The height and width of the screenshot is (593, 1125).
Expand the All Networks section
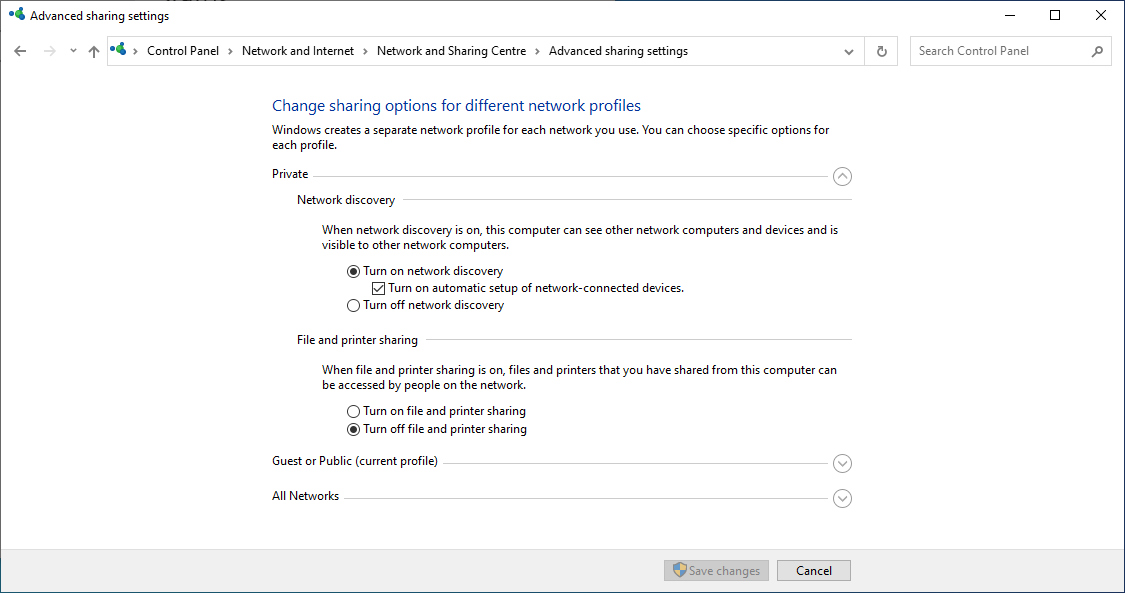coord(842,498)
